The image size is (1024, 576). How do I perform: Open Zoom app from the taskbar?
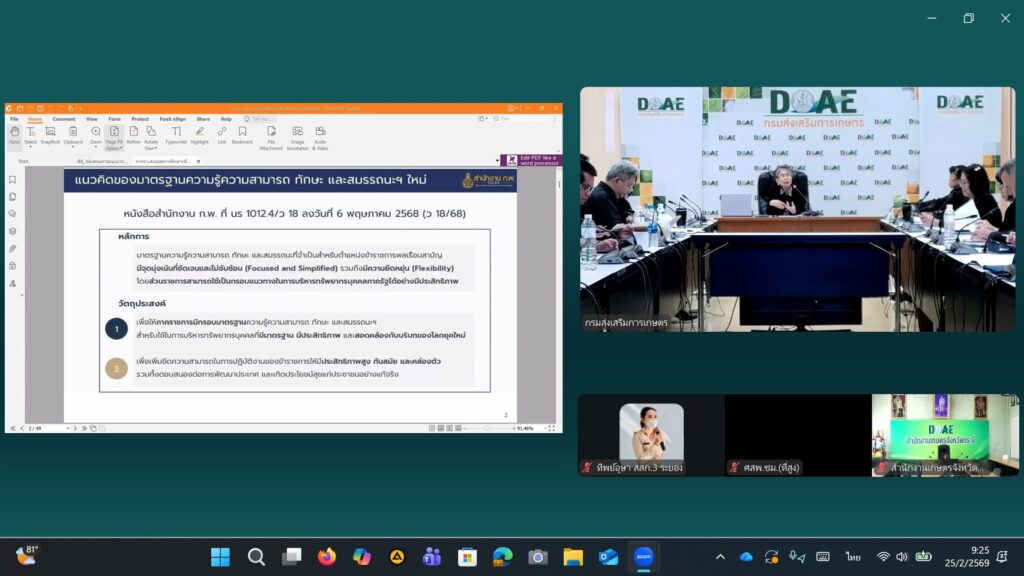click(x=644, y=557)
